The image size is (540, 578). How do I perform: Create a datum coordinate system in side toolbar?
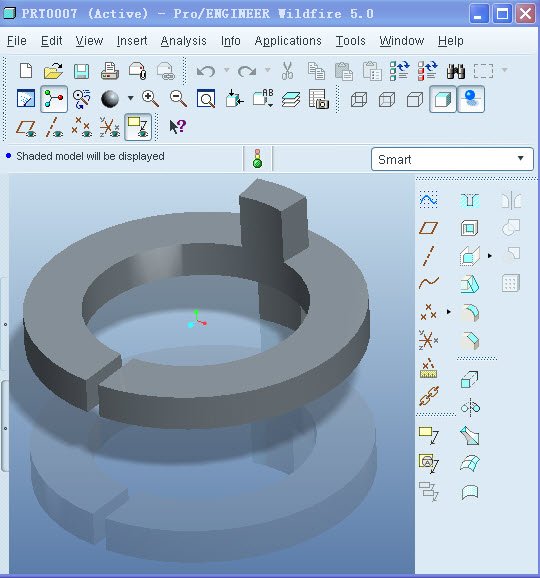(428, 339)
